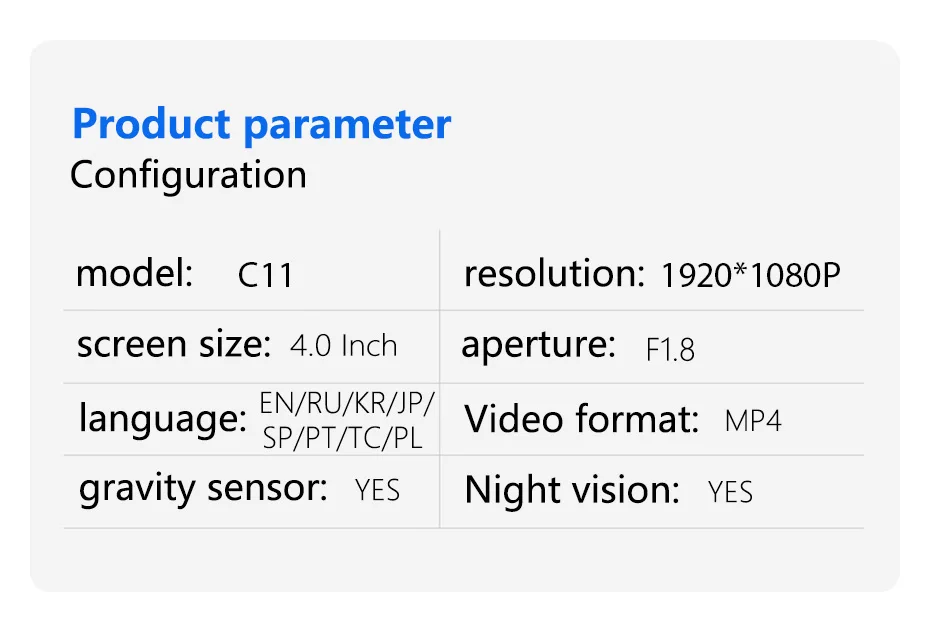Click the screen size: label

click(x=173, y=345)
